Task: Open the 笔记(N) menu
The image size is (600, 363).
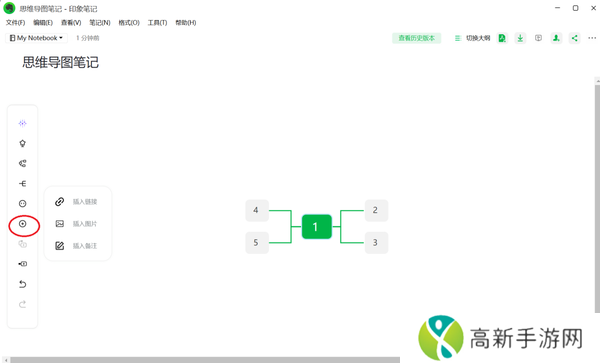Action: [100, 23]
